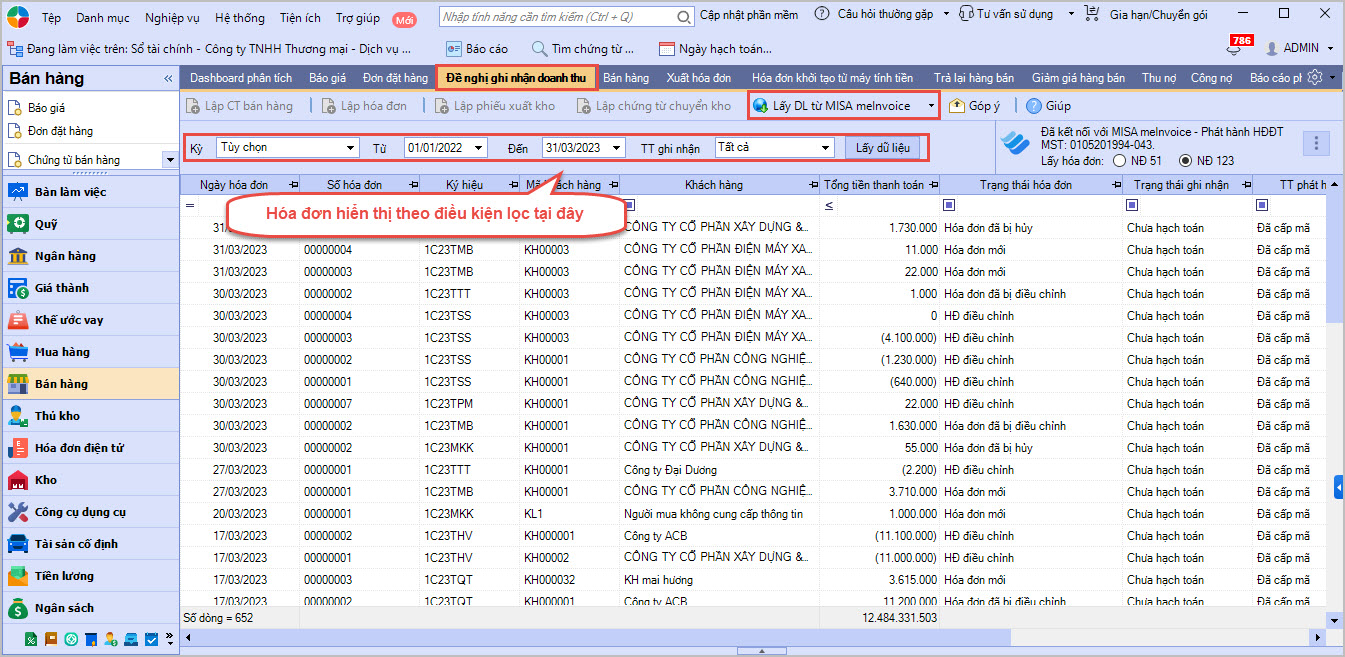Screen dimensions: 1345x657
Task: Collapse the Bán hàng sidebar panel
Action: tap(168, 79)
